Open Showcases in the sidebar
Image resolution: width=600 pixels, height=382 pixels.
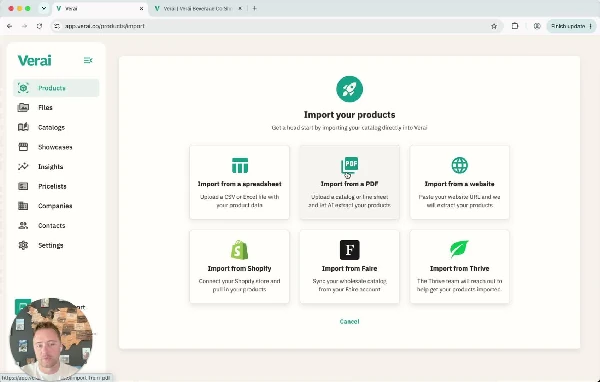[56, 147]
